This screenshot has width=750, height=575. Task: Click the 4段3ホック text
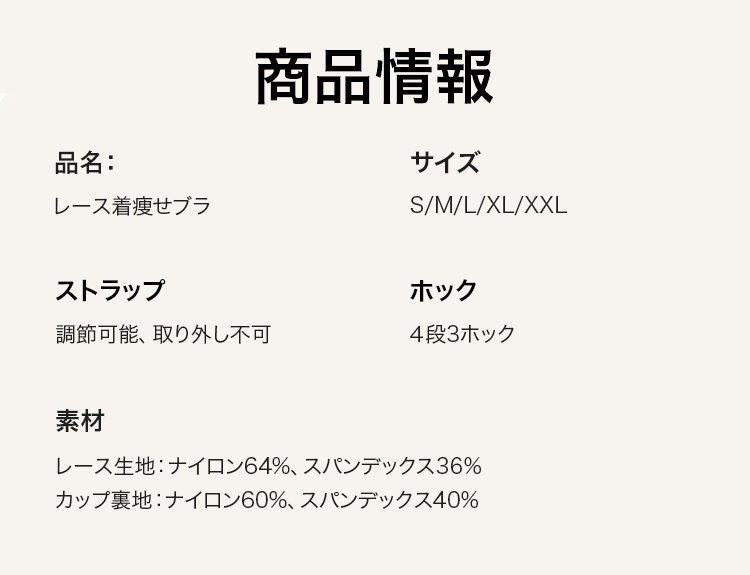click(x=462, y=334)
